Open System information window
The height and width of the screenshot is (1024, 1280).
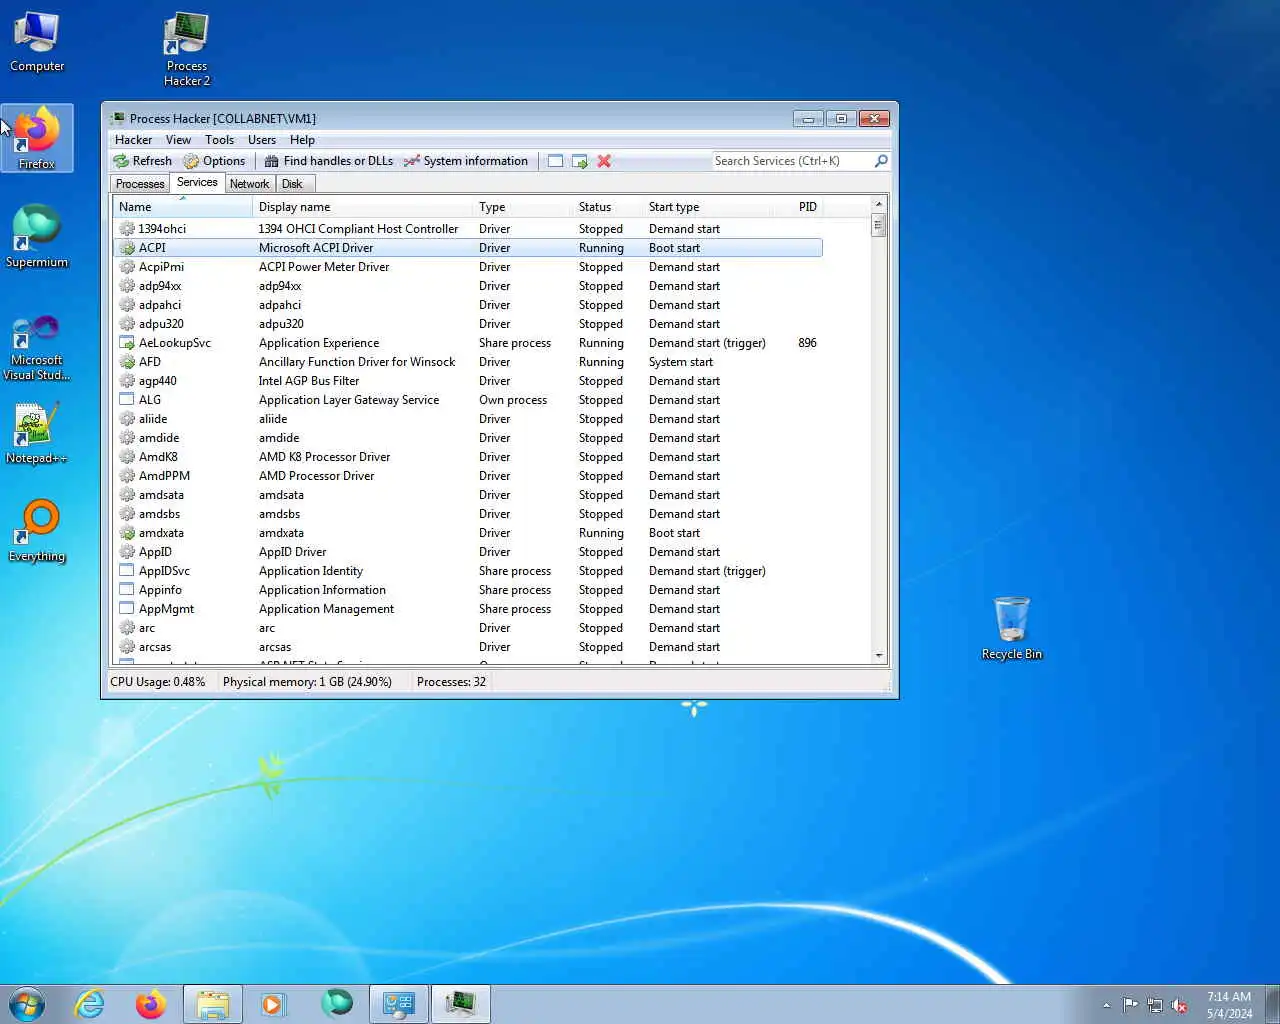click(x=466, y=161)
